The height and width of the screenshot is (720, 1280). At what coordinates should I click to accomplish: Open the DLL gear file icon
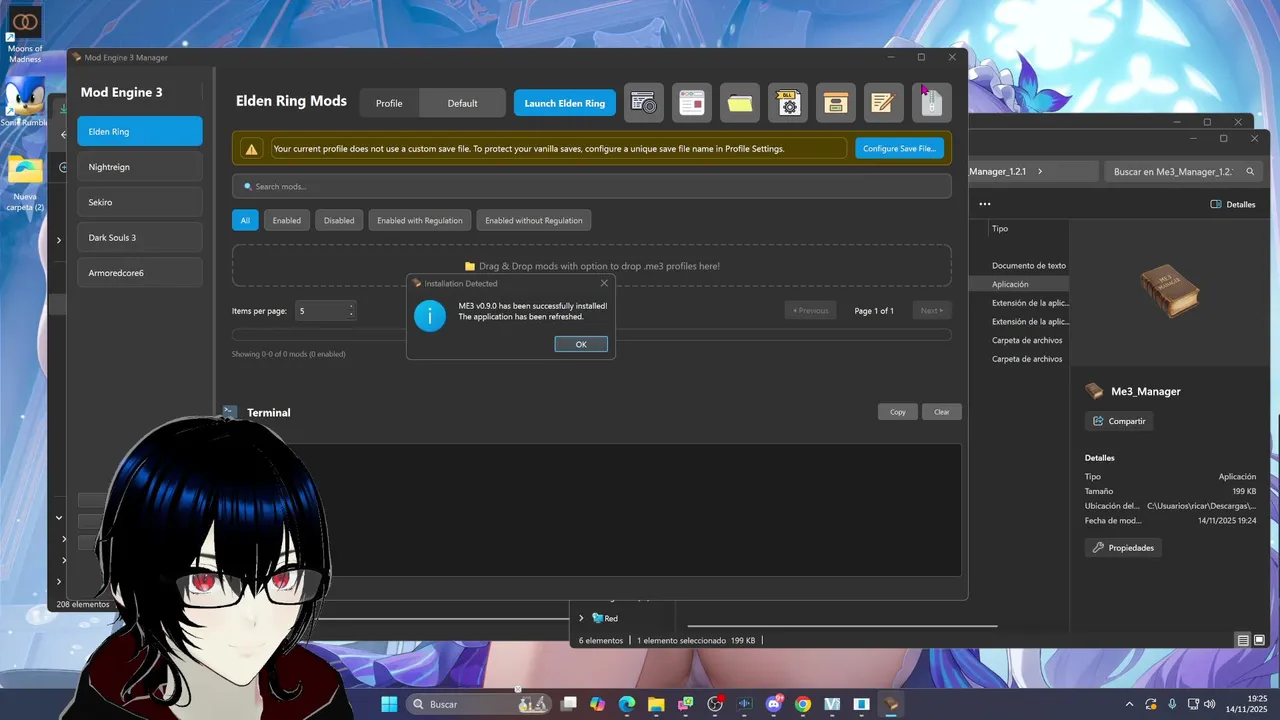pos(788,103)
